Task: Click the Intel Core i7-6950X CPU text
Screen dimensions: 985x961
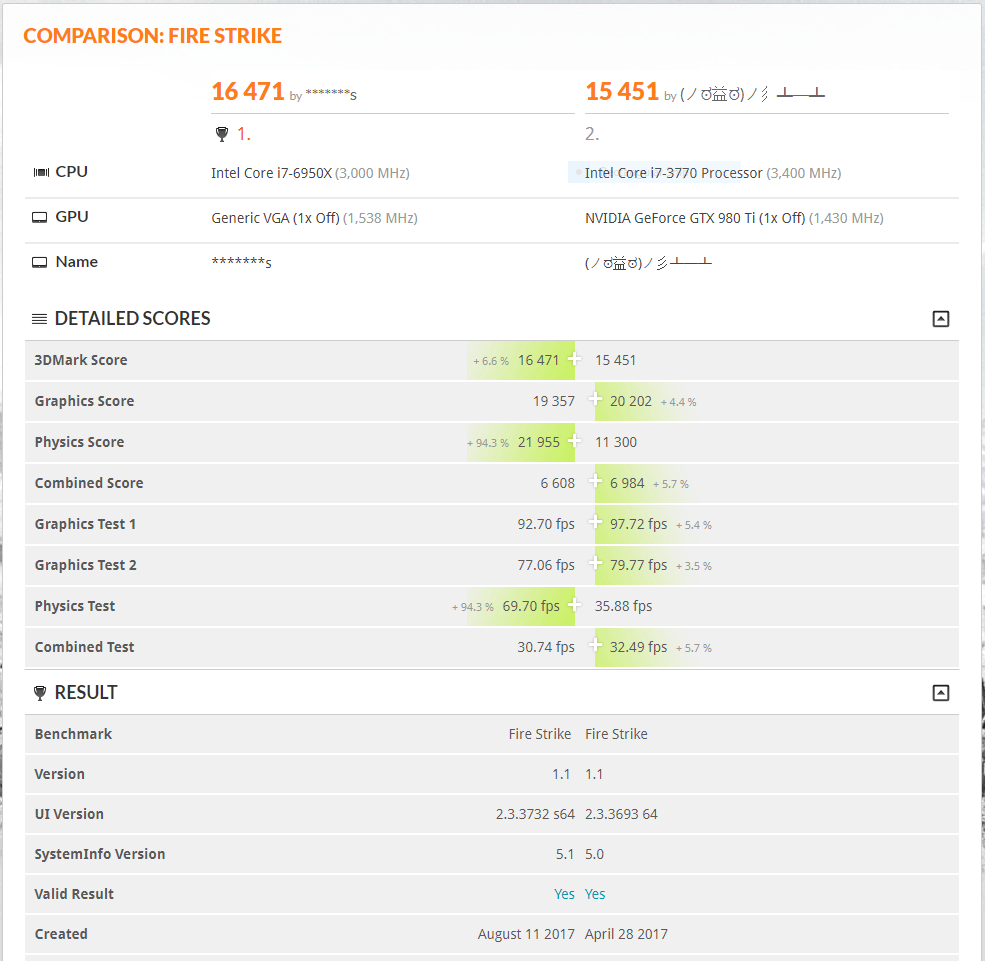Action: pos(270,173)
